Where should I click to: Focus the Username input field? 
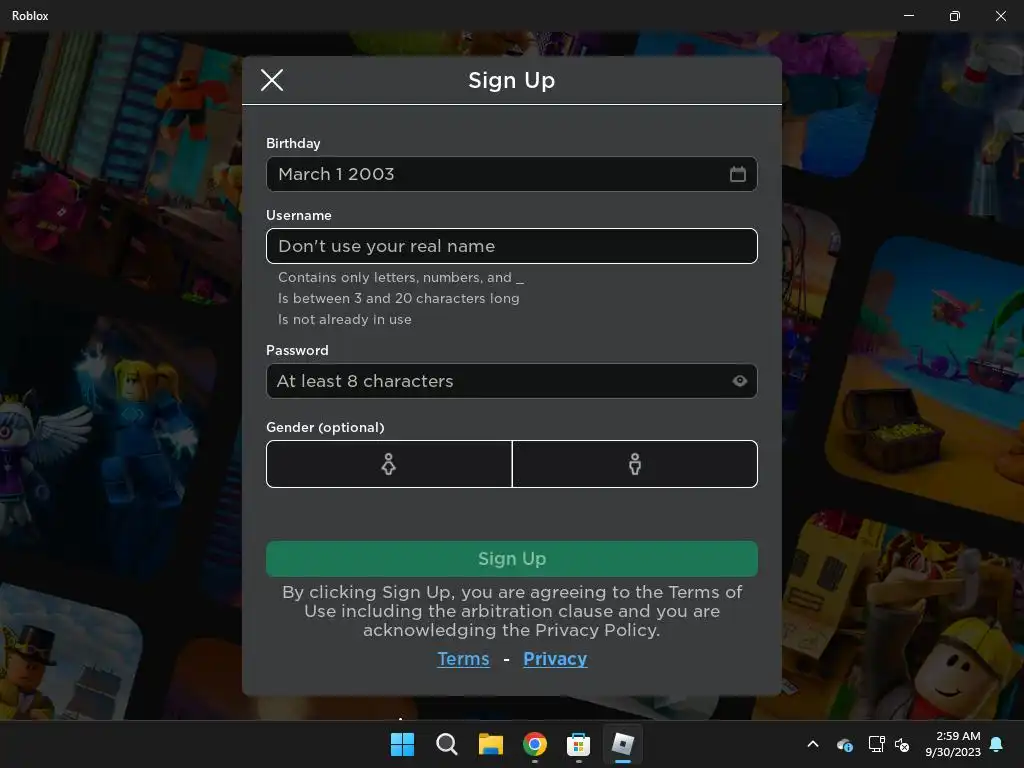pyautogui.click(x=511, y=246)
